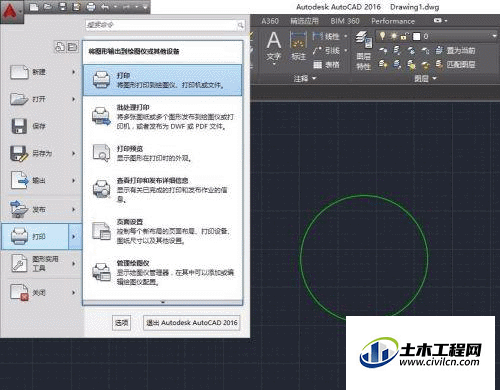Click the red AutoCAD application menu button

pyautogui.click(x=12, y=12)
